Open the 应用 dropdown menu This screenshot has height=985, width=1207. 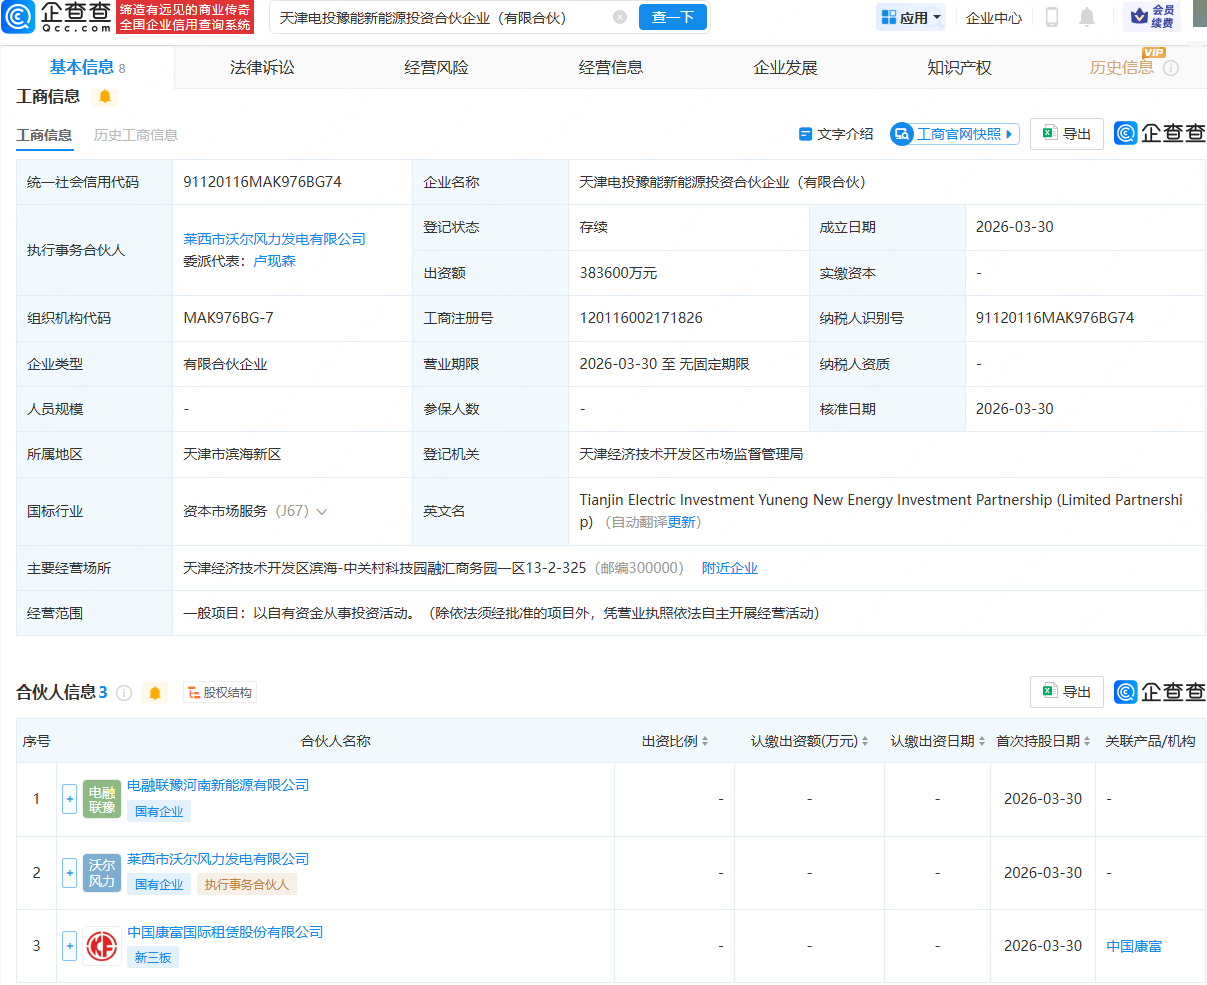pos(910,17)
